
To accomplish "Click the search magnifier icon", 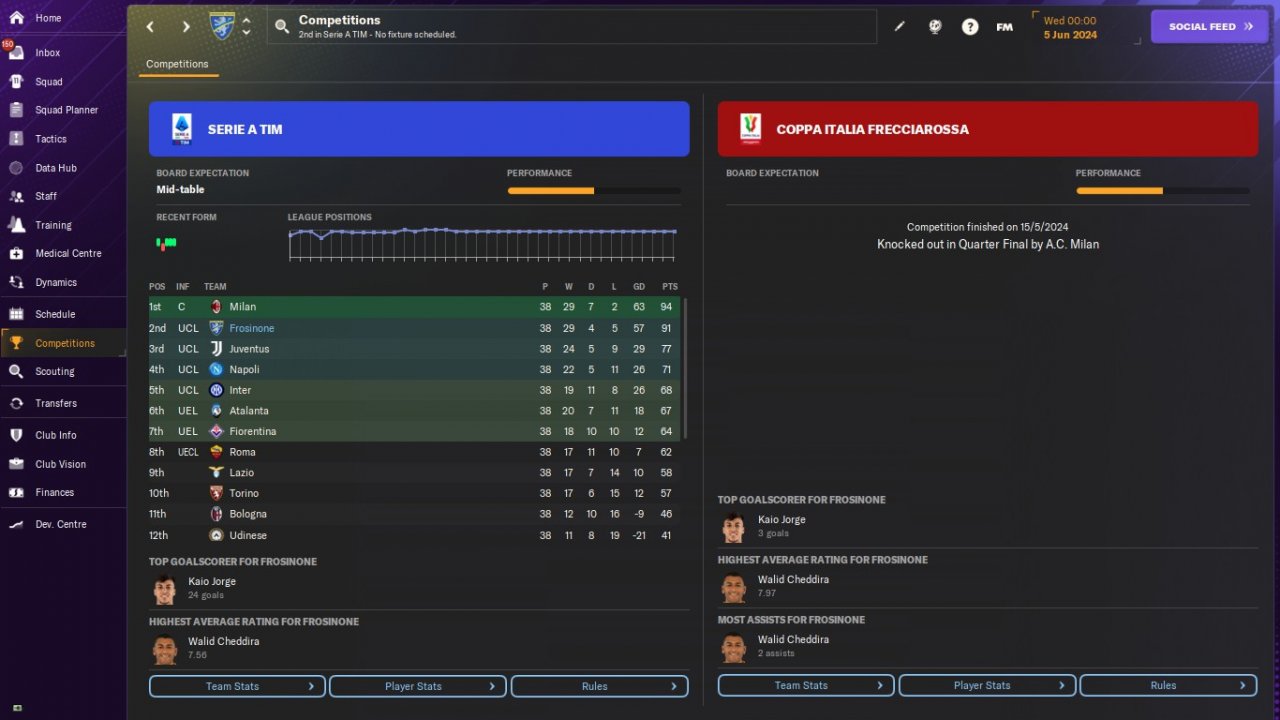I will click(282, 27).
